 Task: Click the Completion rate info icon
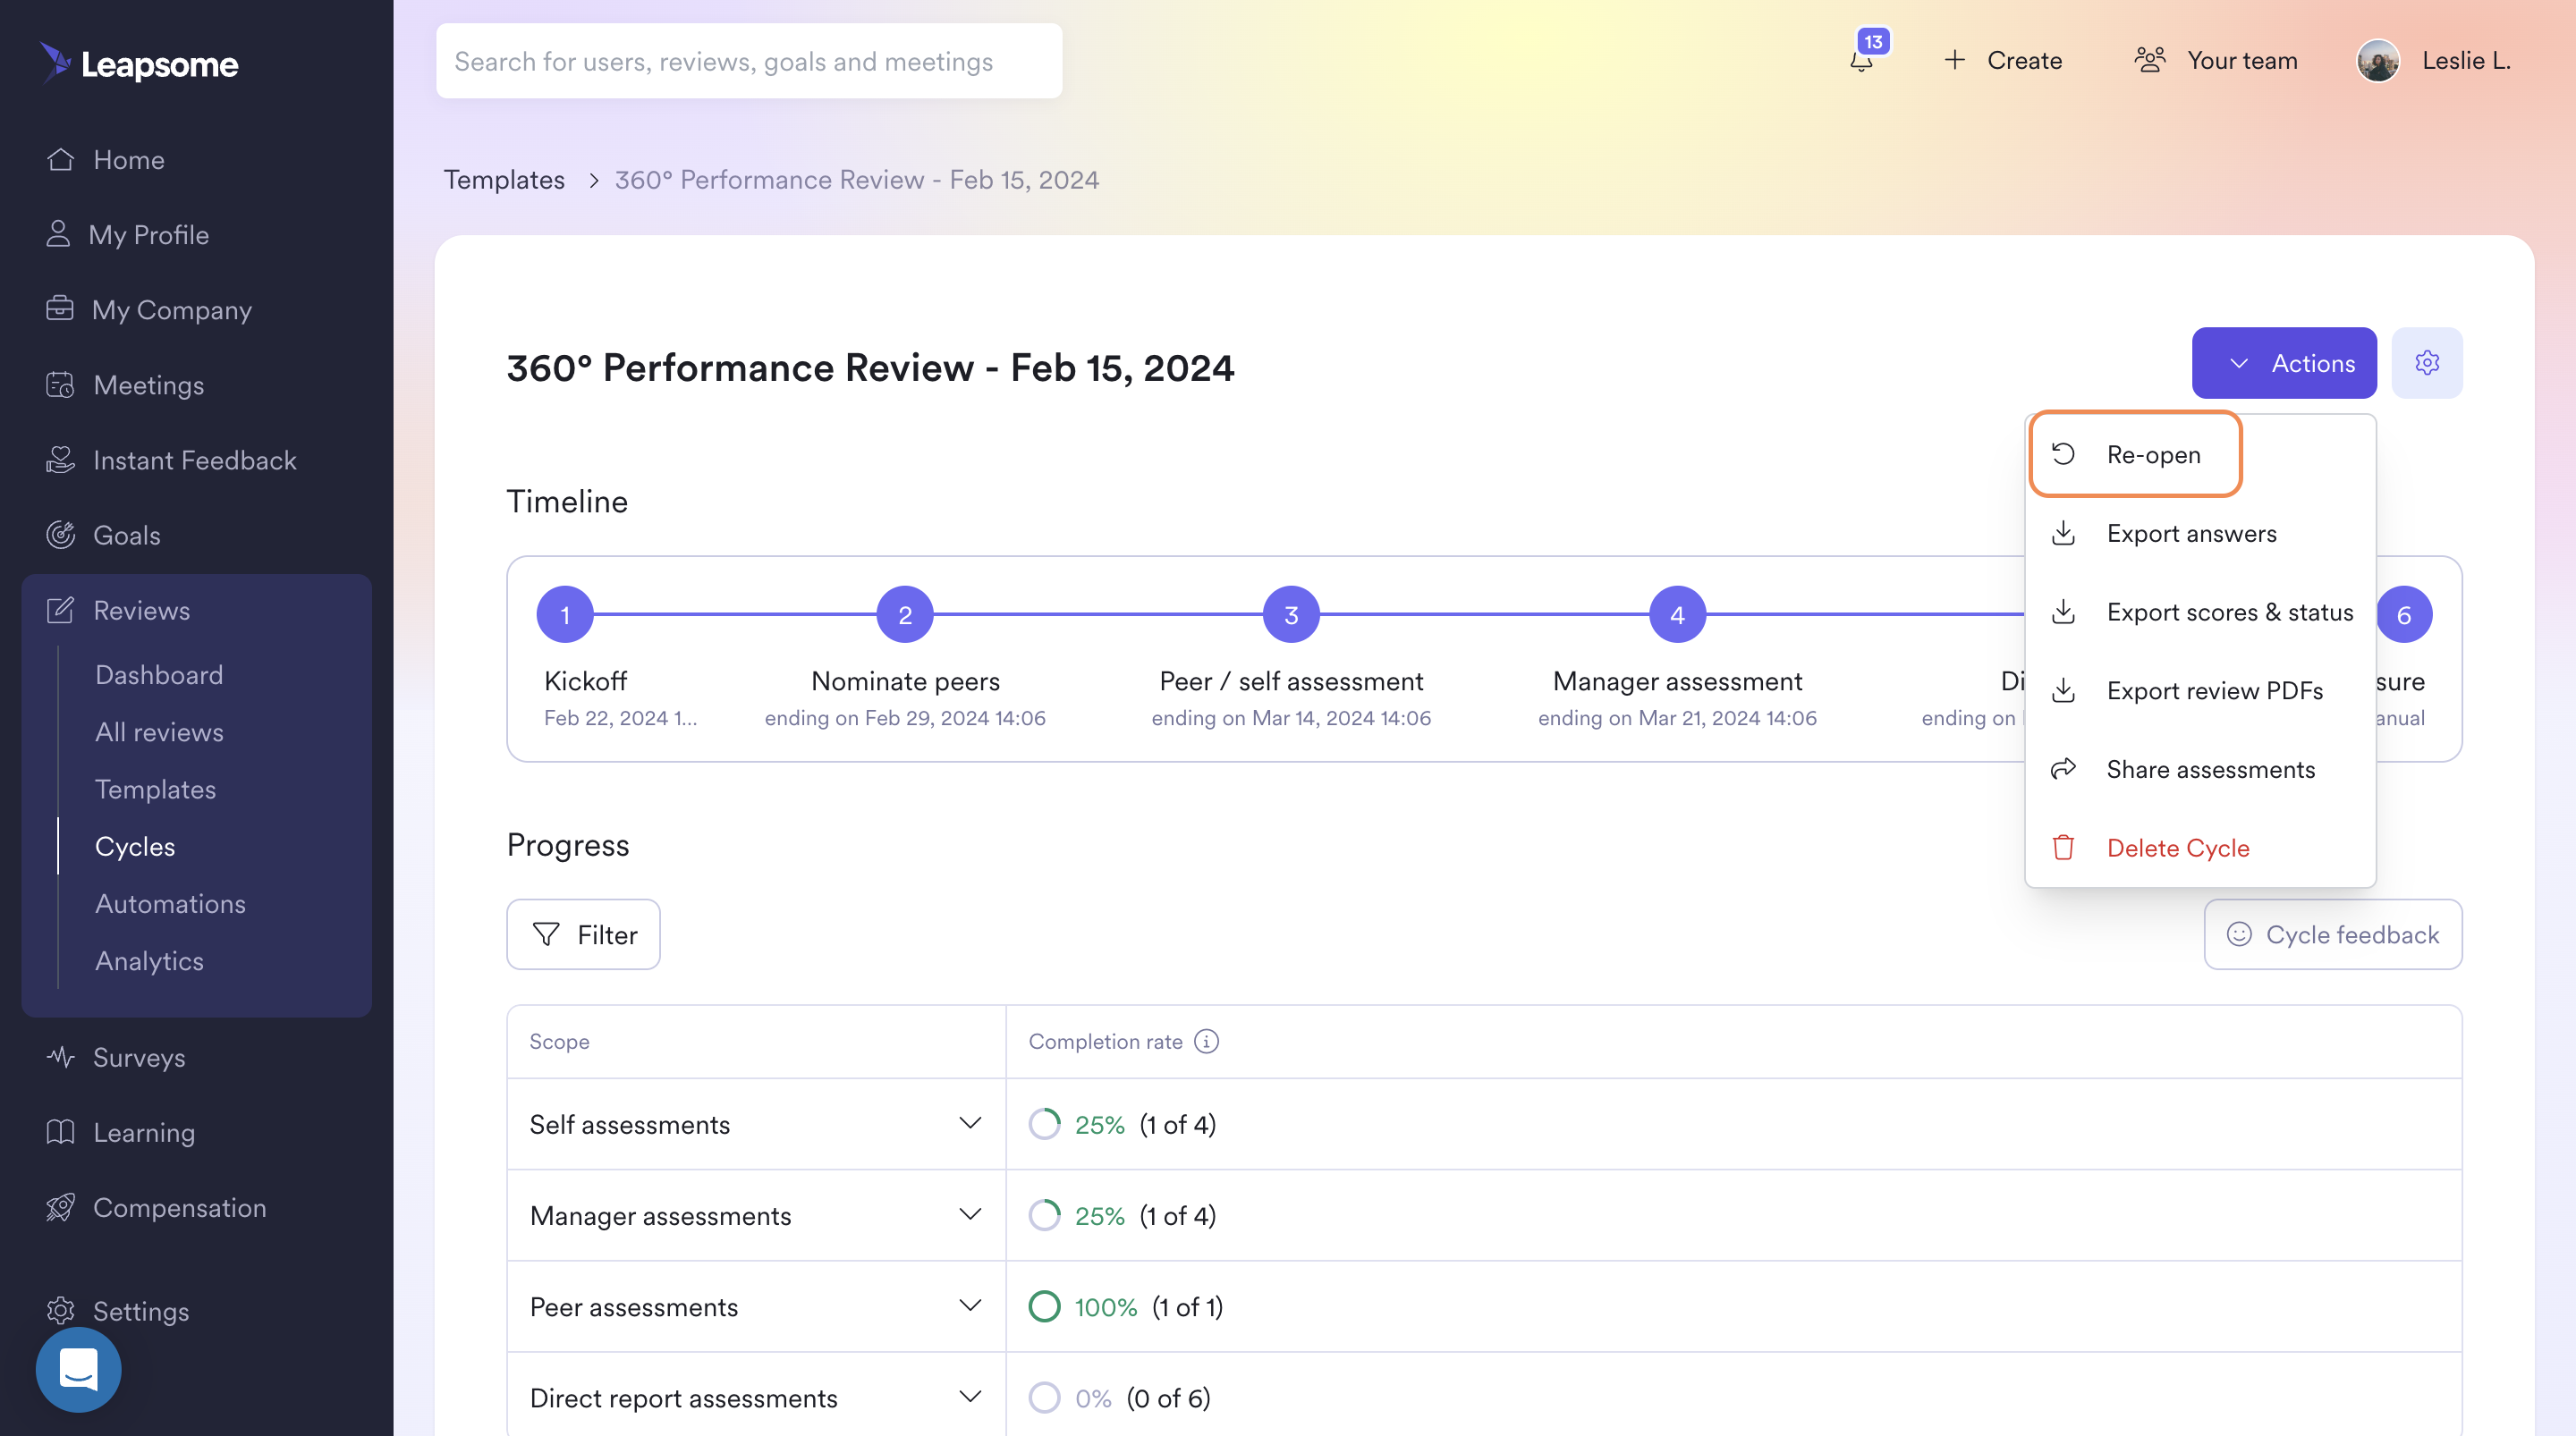tap(1207, 1041)
